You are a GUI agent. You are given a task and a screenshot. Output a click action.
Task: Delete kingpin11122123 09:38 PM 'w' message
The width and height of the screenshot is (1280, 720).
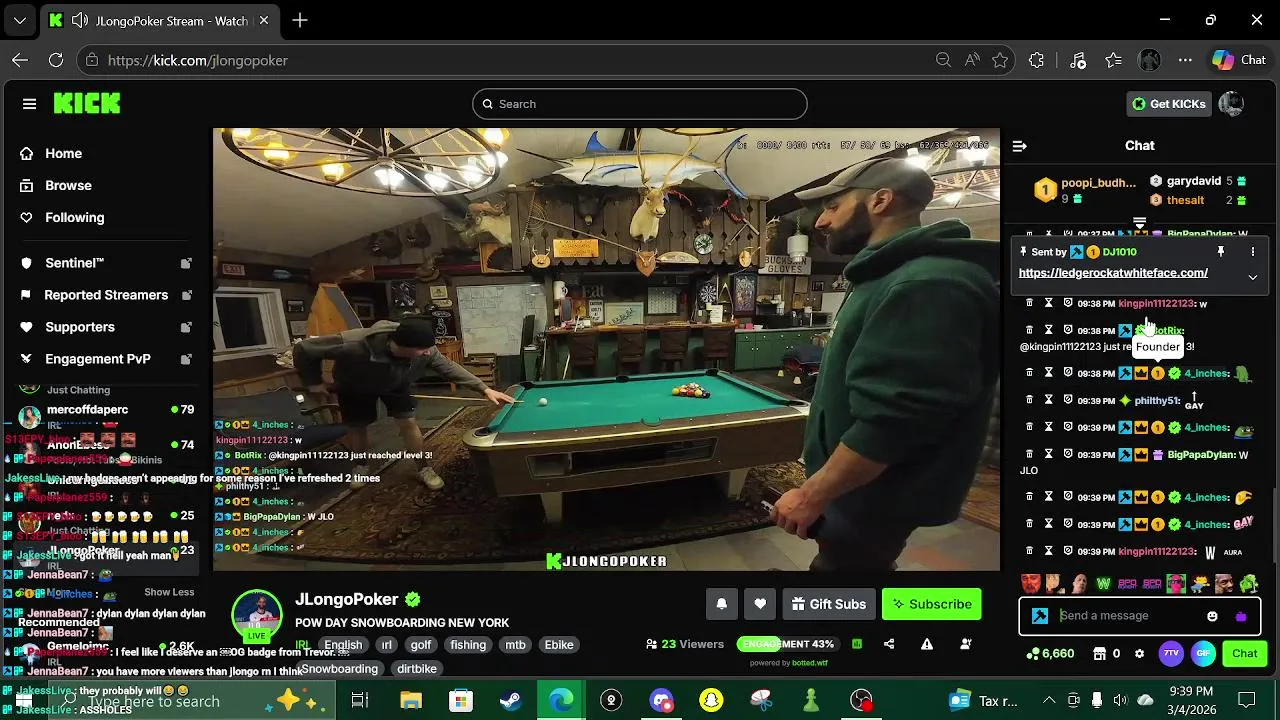tap(1029, 303)
